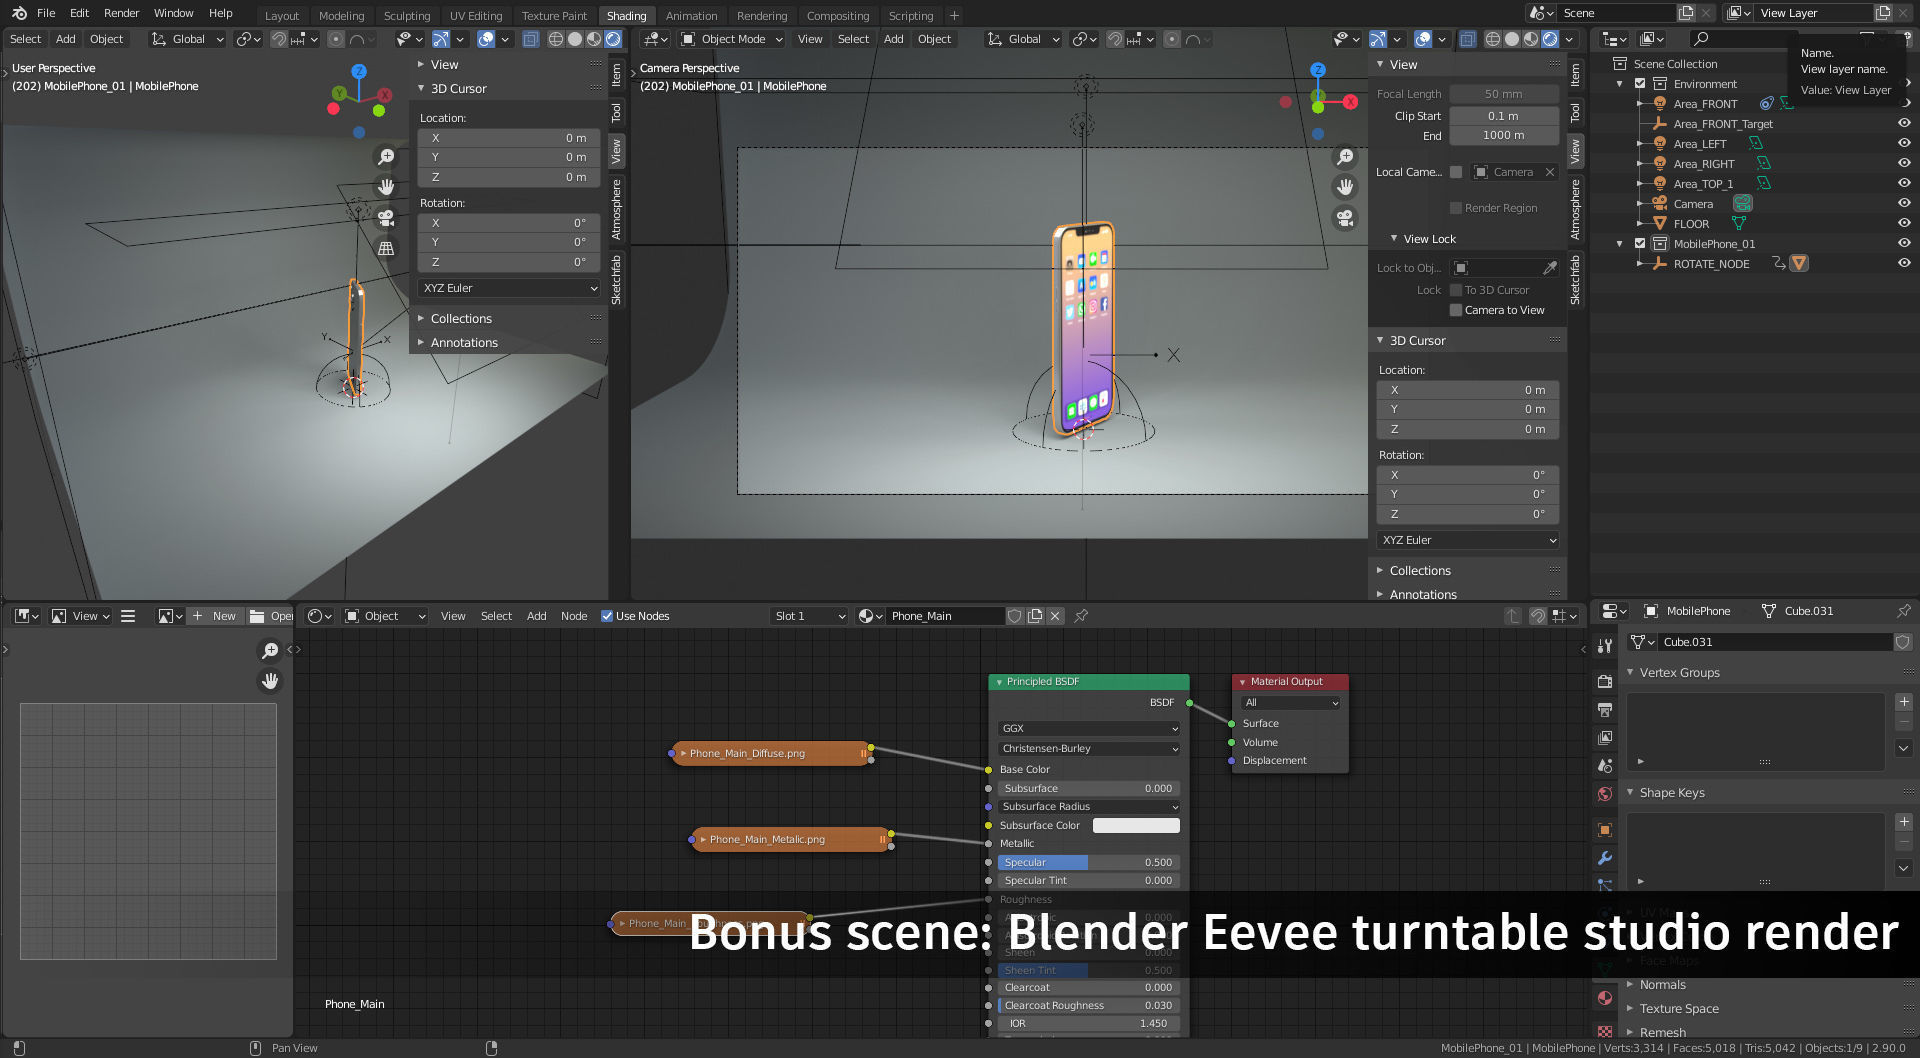Toggle the Local Camera checkbox
1920x1058 pixels.
click(1456, 172)
